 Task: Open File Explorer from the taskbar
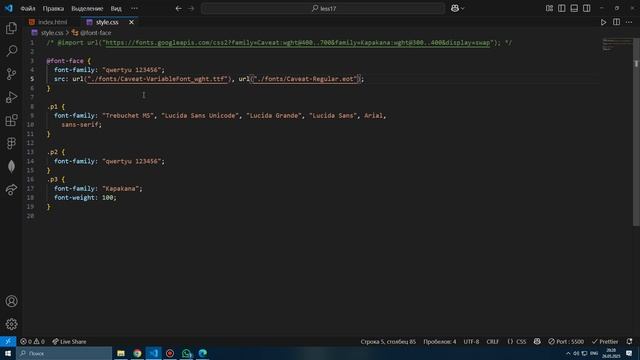tap(121, 353)
